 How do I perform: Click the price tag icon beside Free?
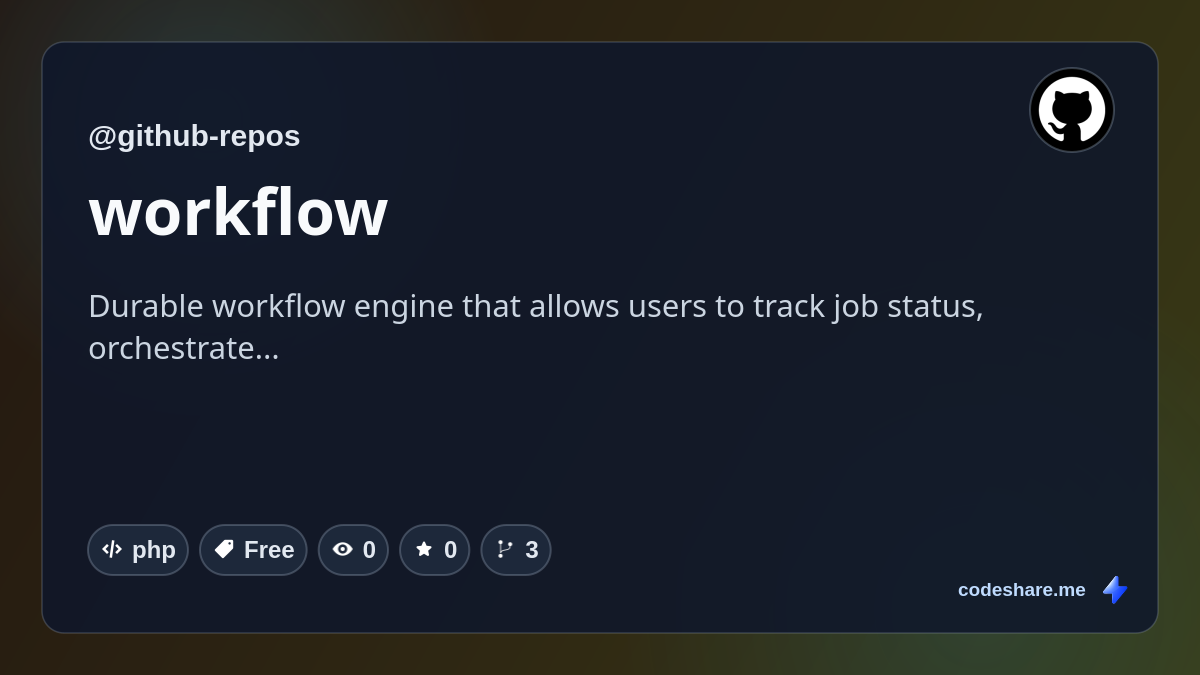(224, 549)
